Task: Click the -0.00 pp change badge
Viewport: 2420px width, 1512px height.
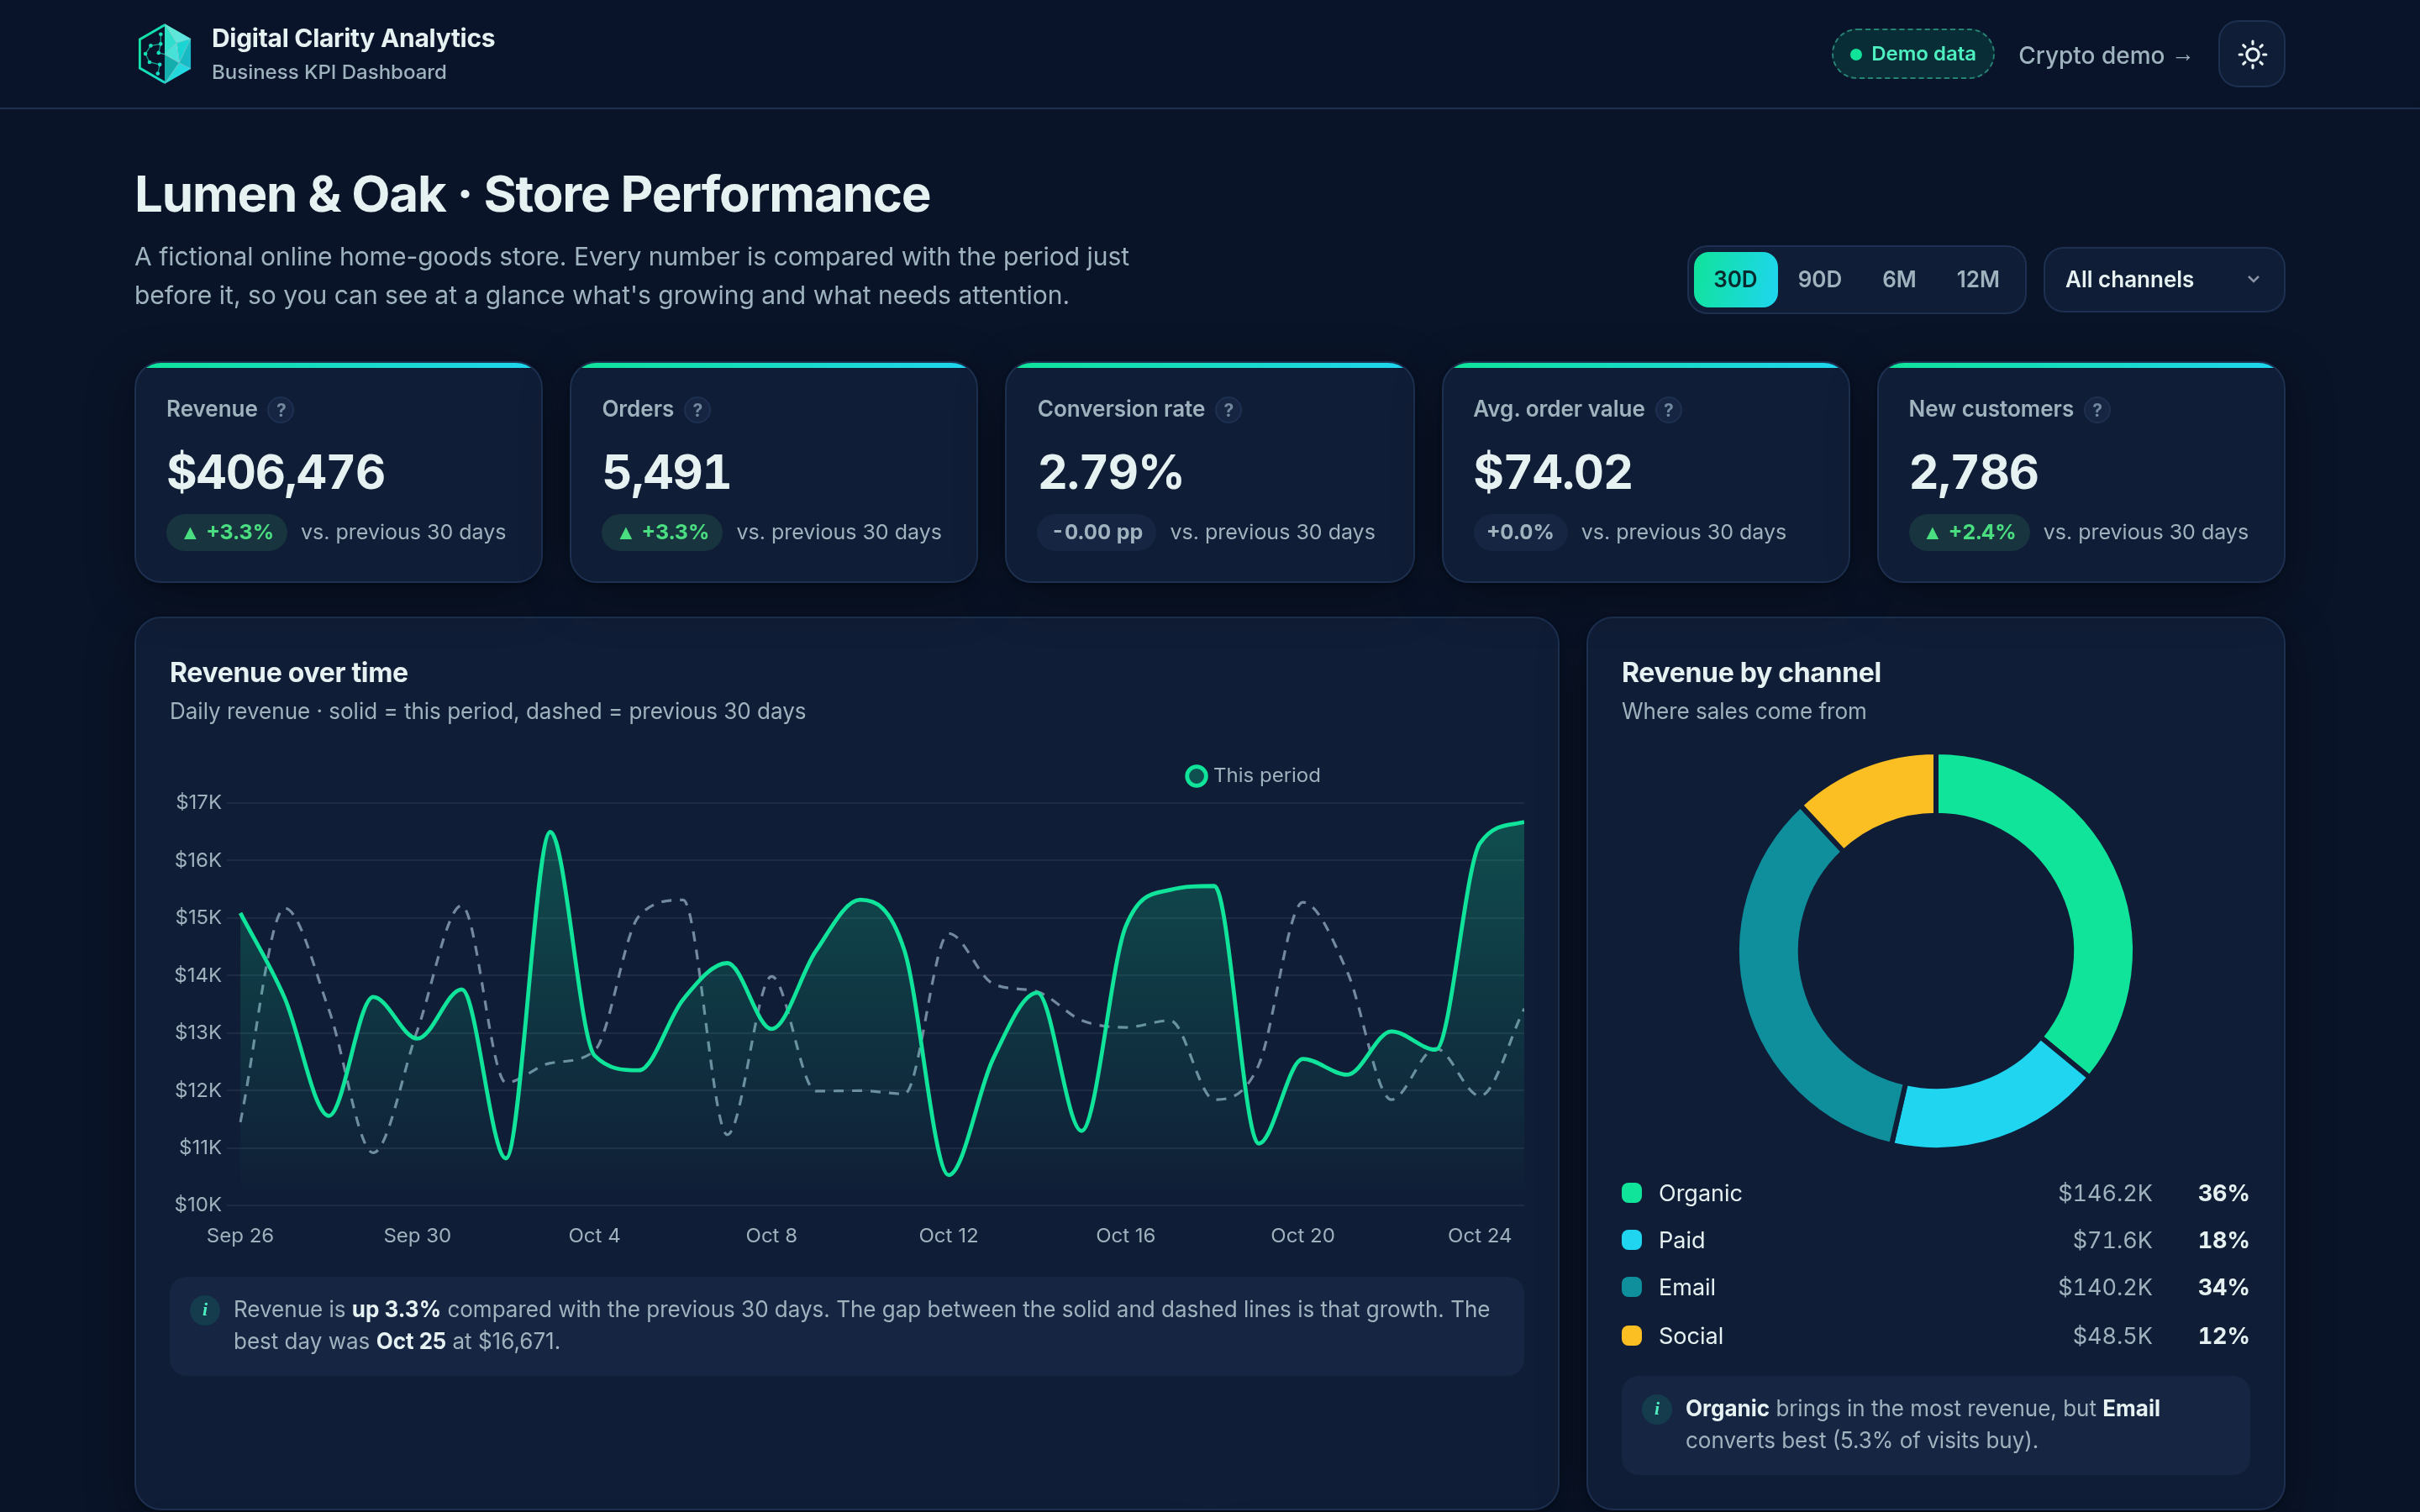Action: point(1097,532)
